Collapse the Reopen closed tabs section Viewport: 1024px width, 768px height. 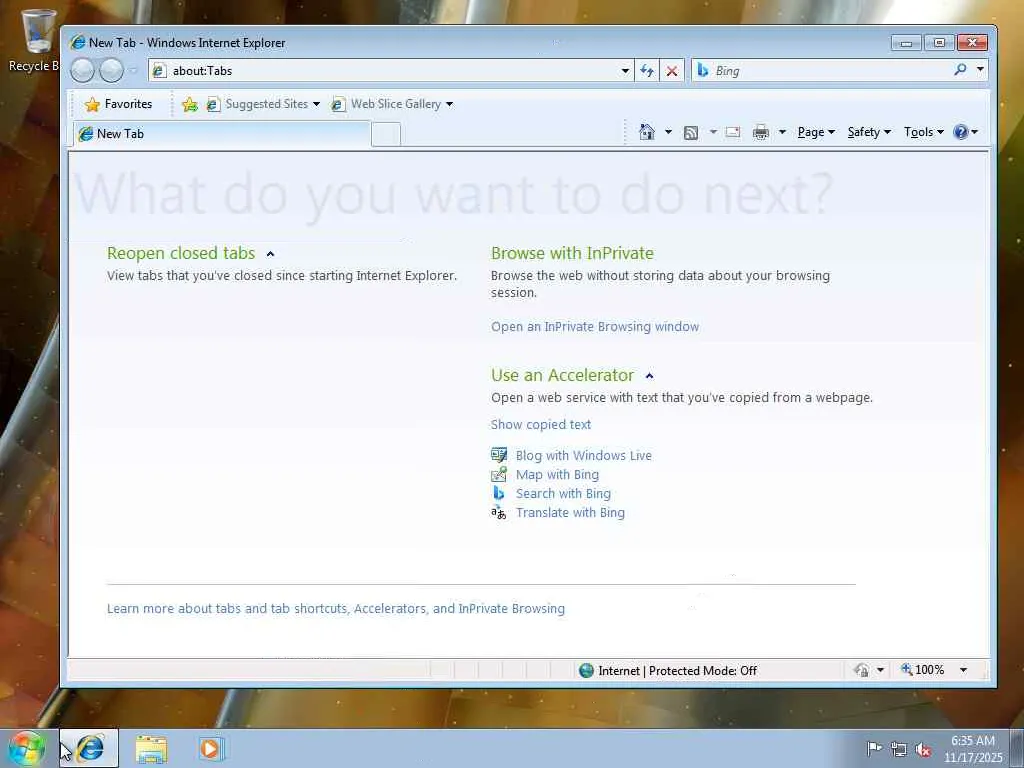click(x=270, y=254)
